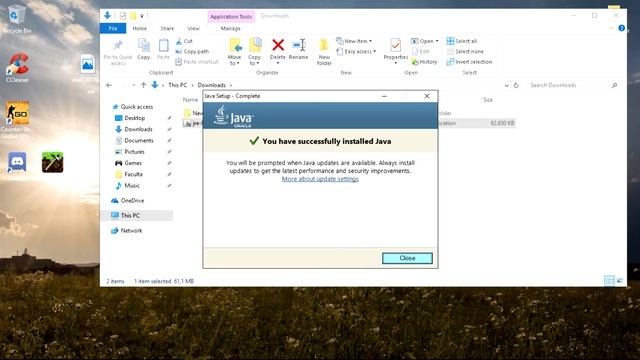Click the History ribbon icon

coord(424,62)
